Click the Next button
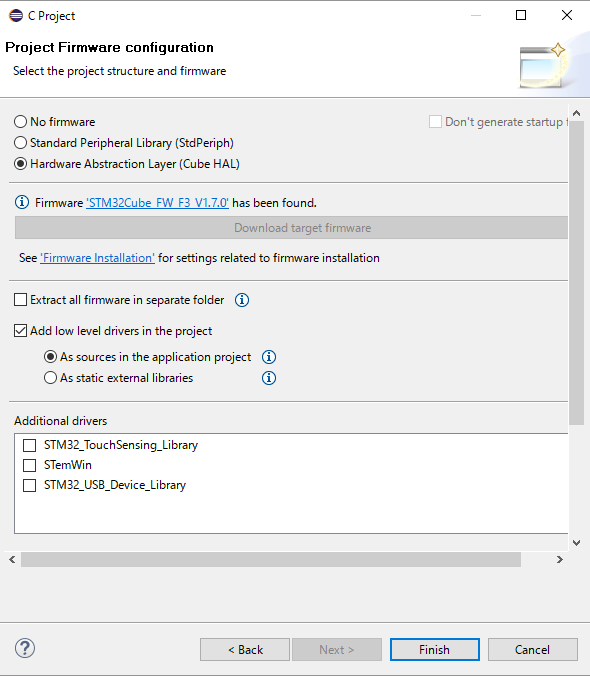The image size is (590, 676). coord(337,650)
